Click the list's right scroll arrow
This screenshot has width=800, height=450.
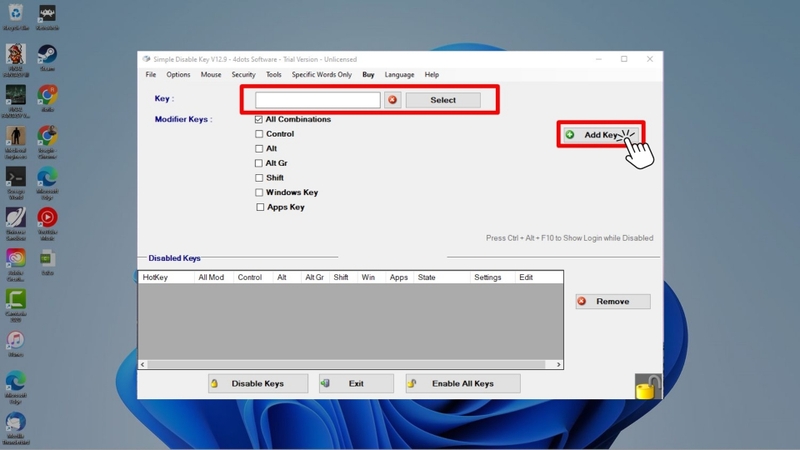[559, 364]
